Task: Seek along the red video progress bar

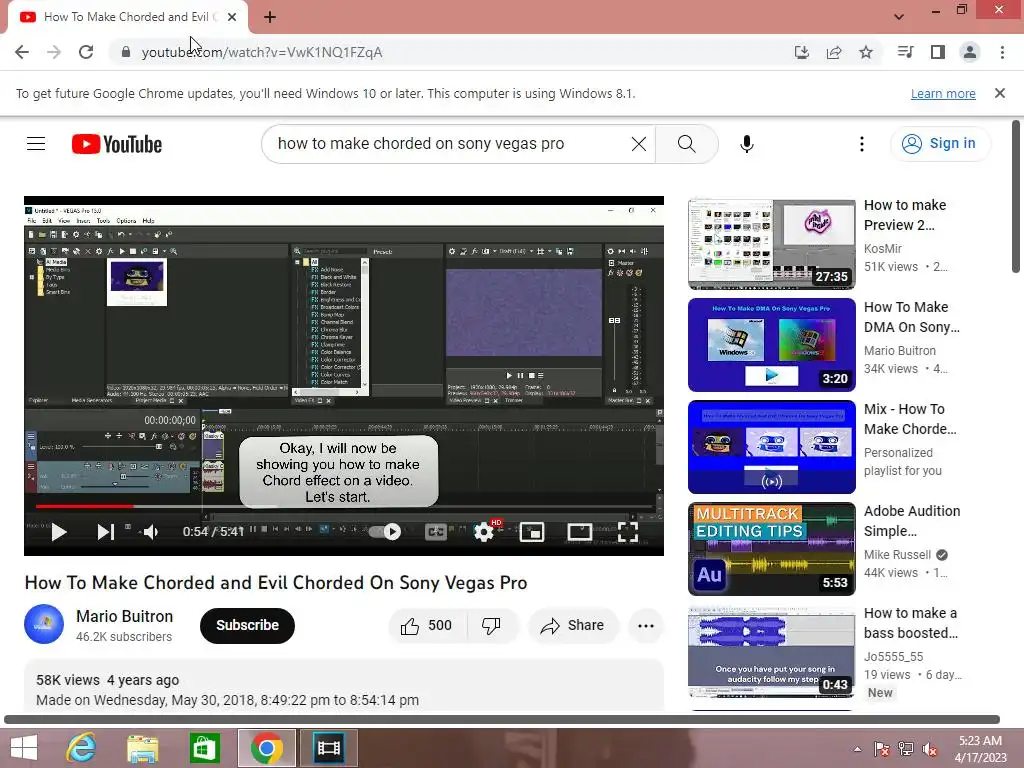Action: click(x=344, y=506)
